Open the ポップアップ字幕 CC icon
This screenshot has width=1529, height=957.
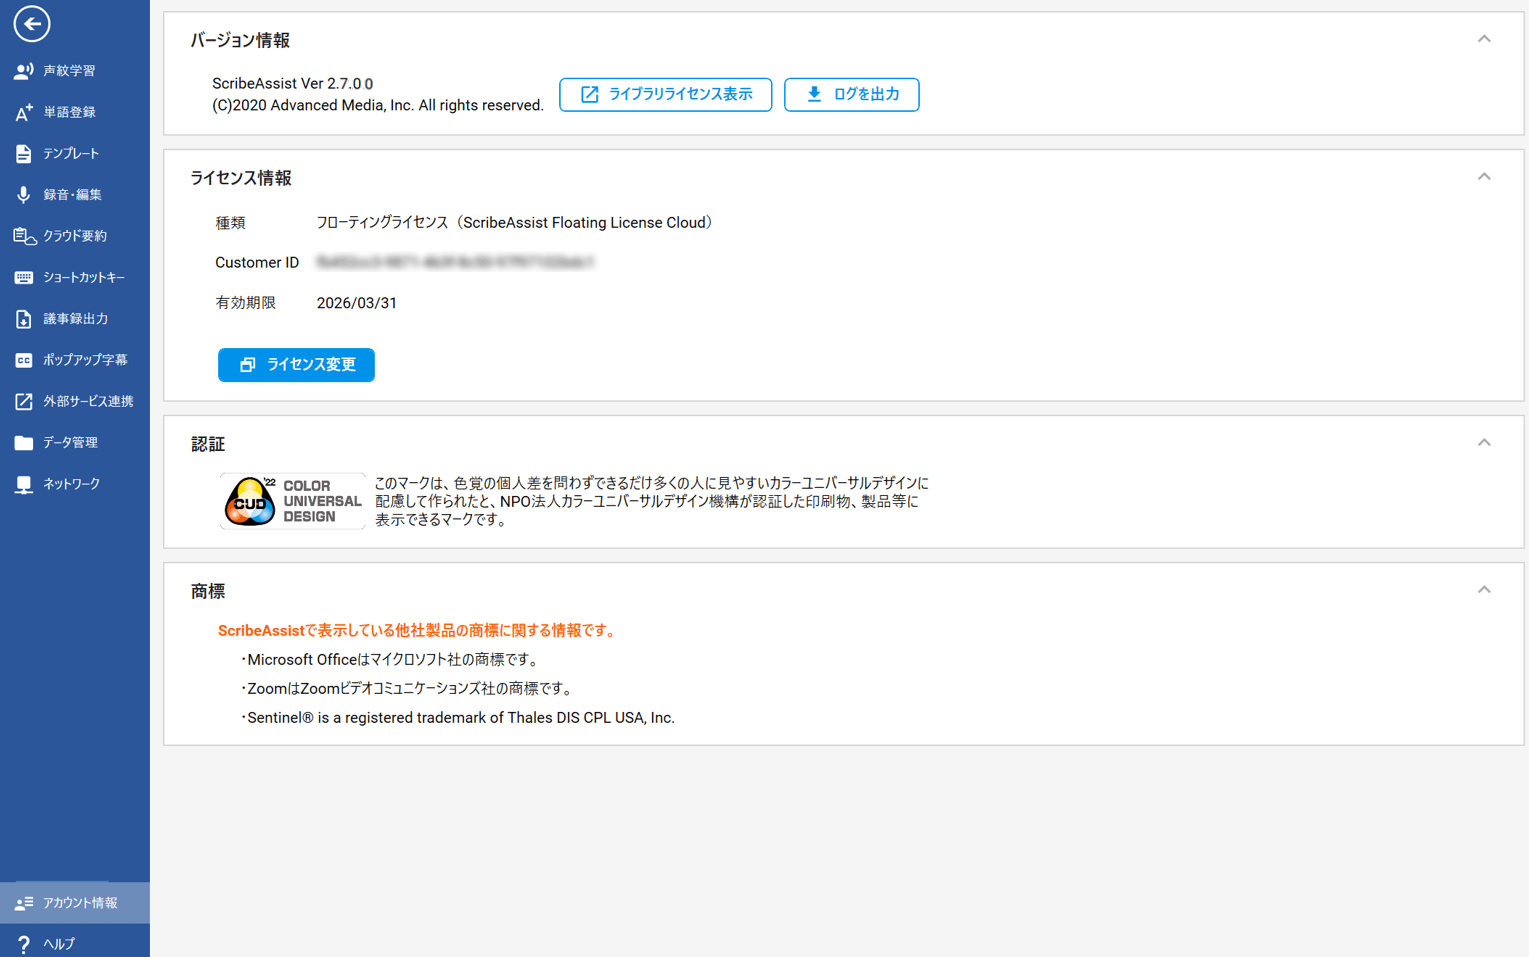coord(23,360)
